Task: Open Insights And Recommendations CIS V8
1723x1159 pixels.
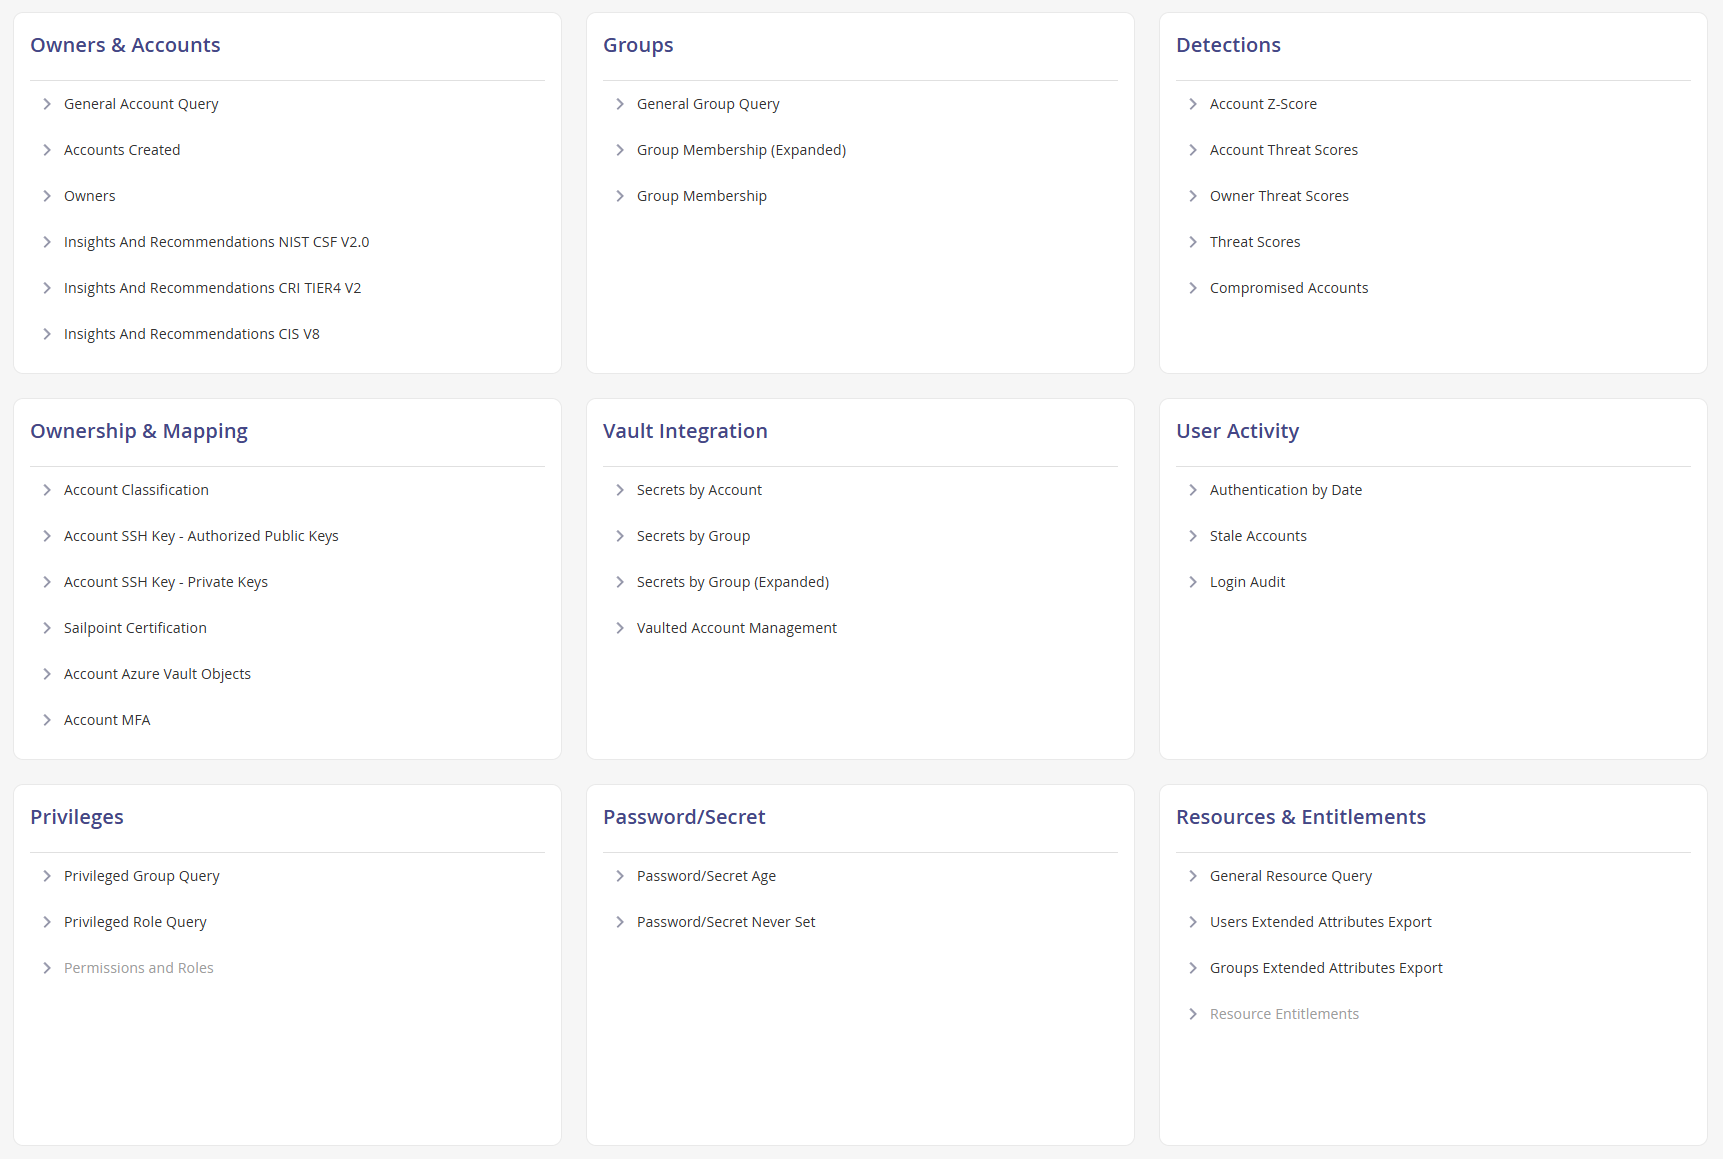Action: 191,334
